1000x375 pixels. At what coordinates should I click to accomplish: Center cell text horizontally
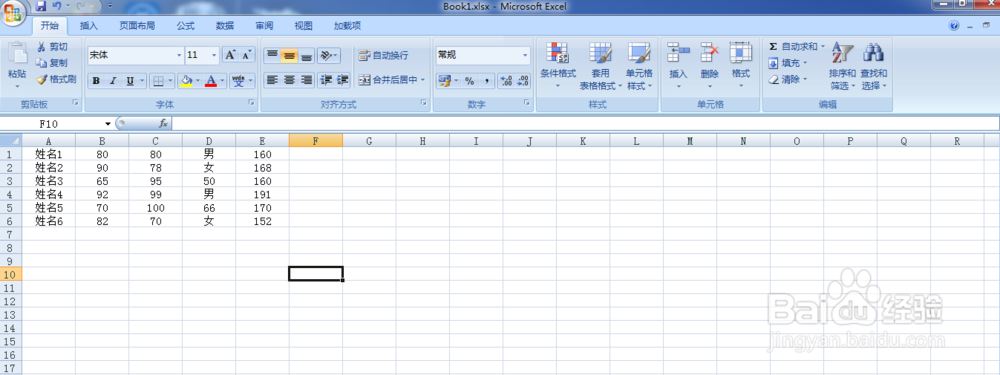coord(290,80)
